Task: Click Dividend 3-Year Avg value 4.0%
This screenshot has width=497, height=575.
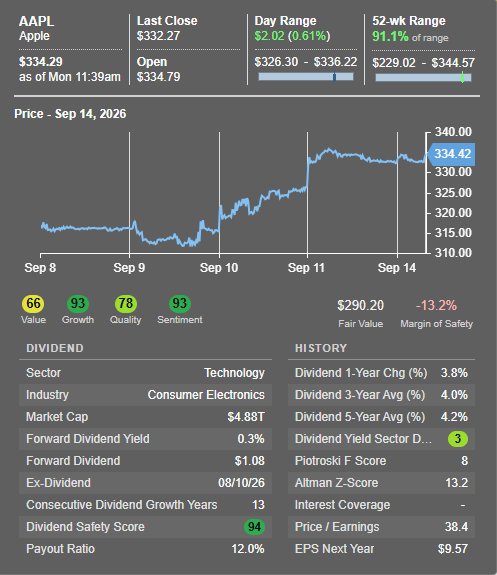Action: point(454,395)
